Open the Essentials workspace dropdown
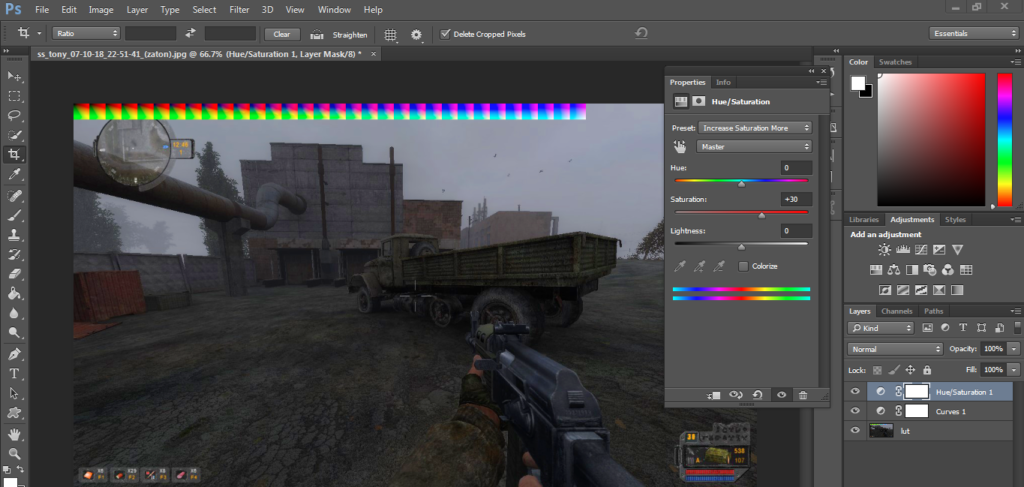The height and width of the screenshot is (487, 1024). coord(973,33)
